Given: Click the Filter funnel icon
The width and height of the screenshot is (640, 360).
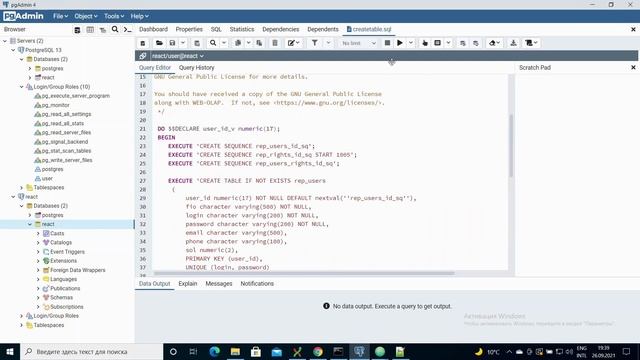Looking at the screenshot, I should tap(315, 43).
